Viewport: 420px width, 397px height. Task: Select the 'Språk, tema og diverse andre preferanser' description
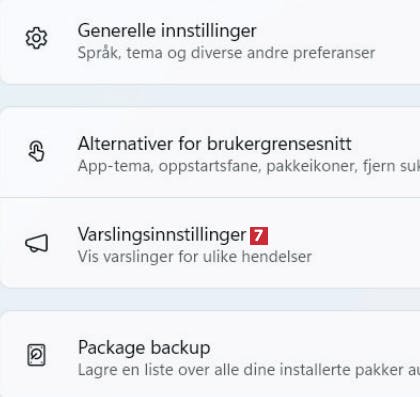tap(226, 53)
